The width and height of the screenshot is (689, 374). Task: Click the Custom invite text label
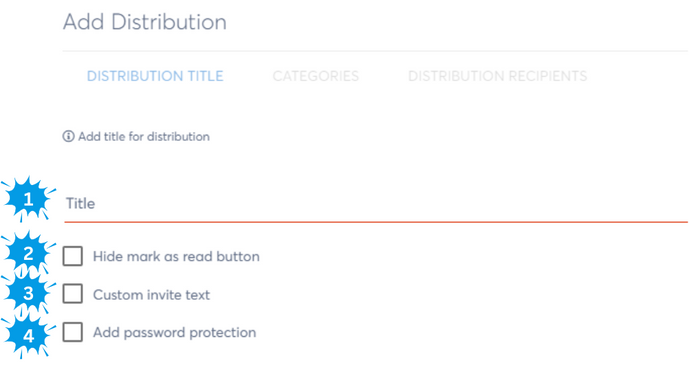pyautogui.click(x=152, y=294)
